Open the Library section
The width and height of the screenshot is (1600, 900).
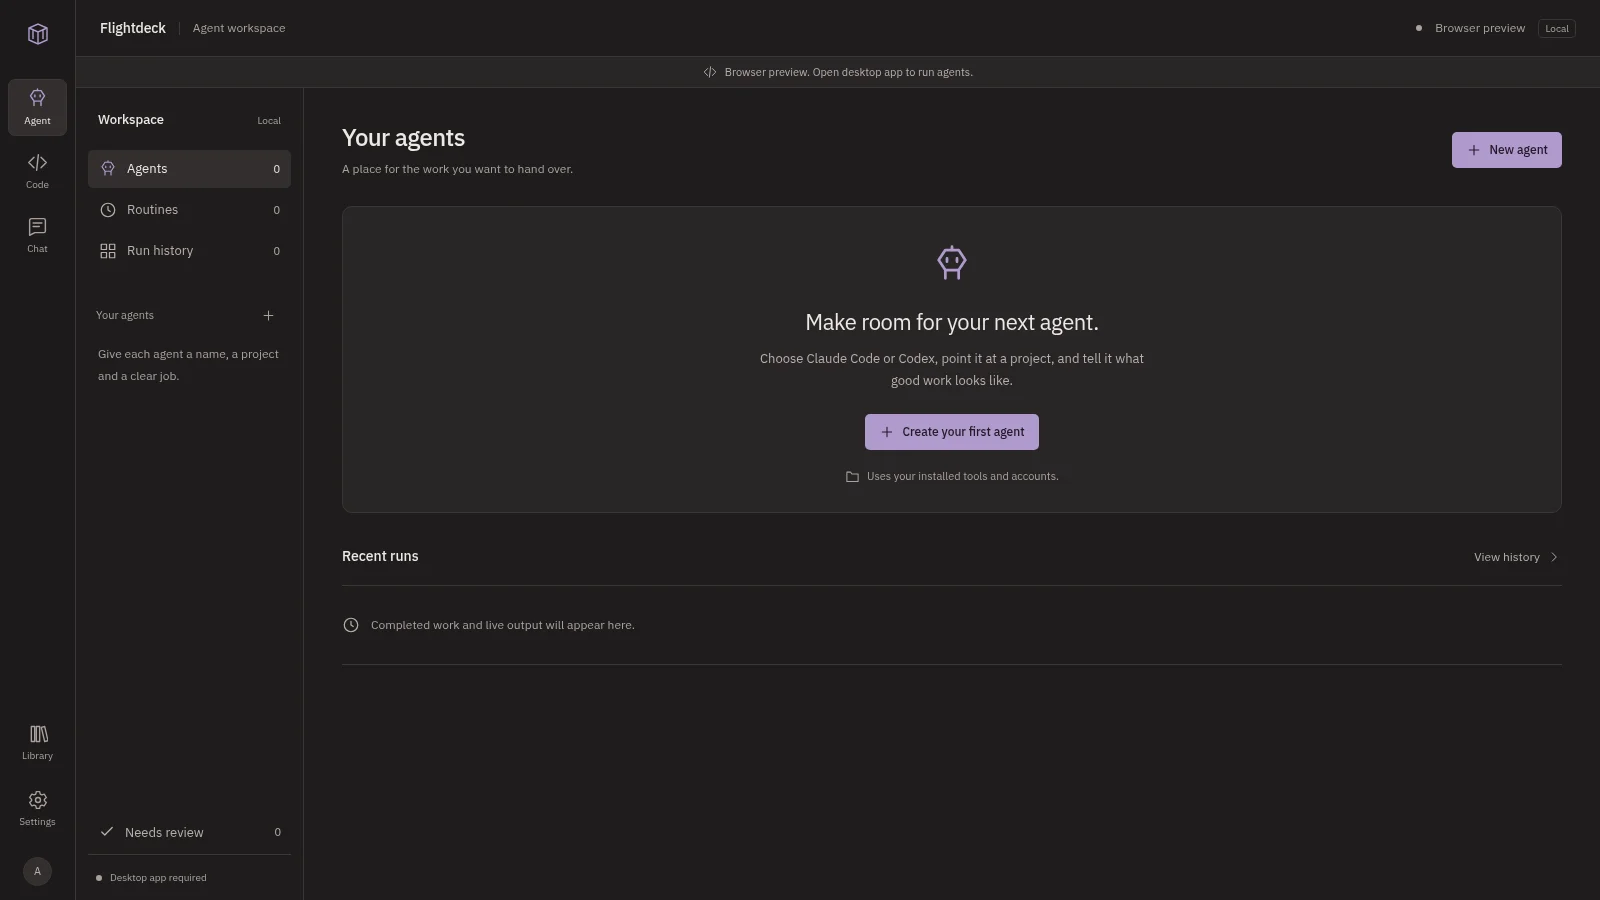click(x=37, y=742)
